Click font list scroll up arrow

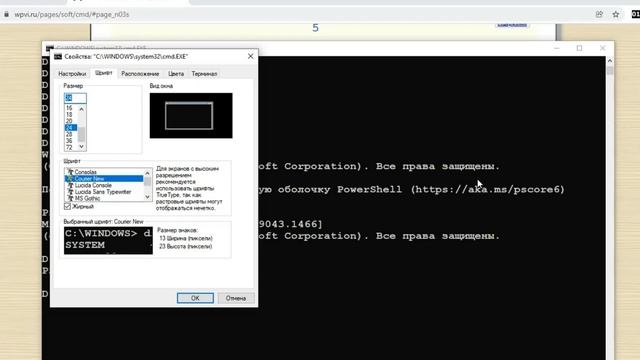(x=147, y=173)
